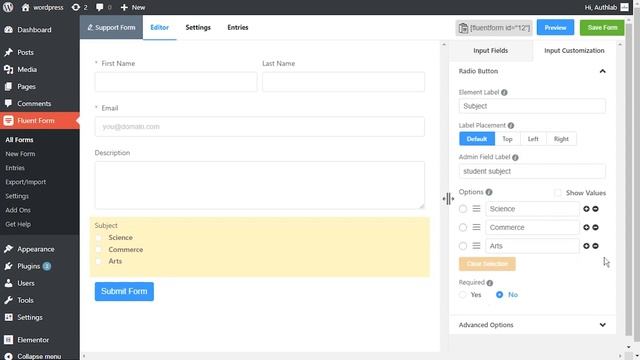Open the updates counter in admin bar
640x360 pixels.
click(x=79, y=7)
